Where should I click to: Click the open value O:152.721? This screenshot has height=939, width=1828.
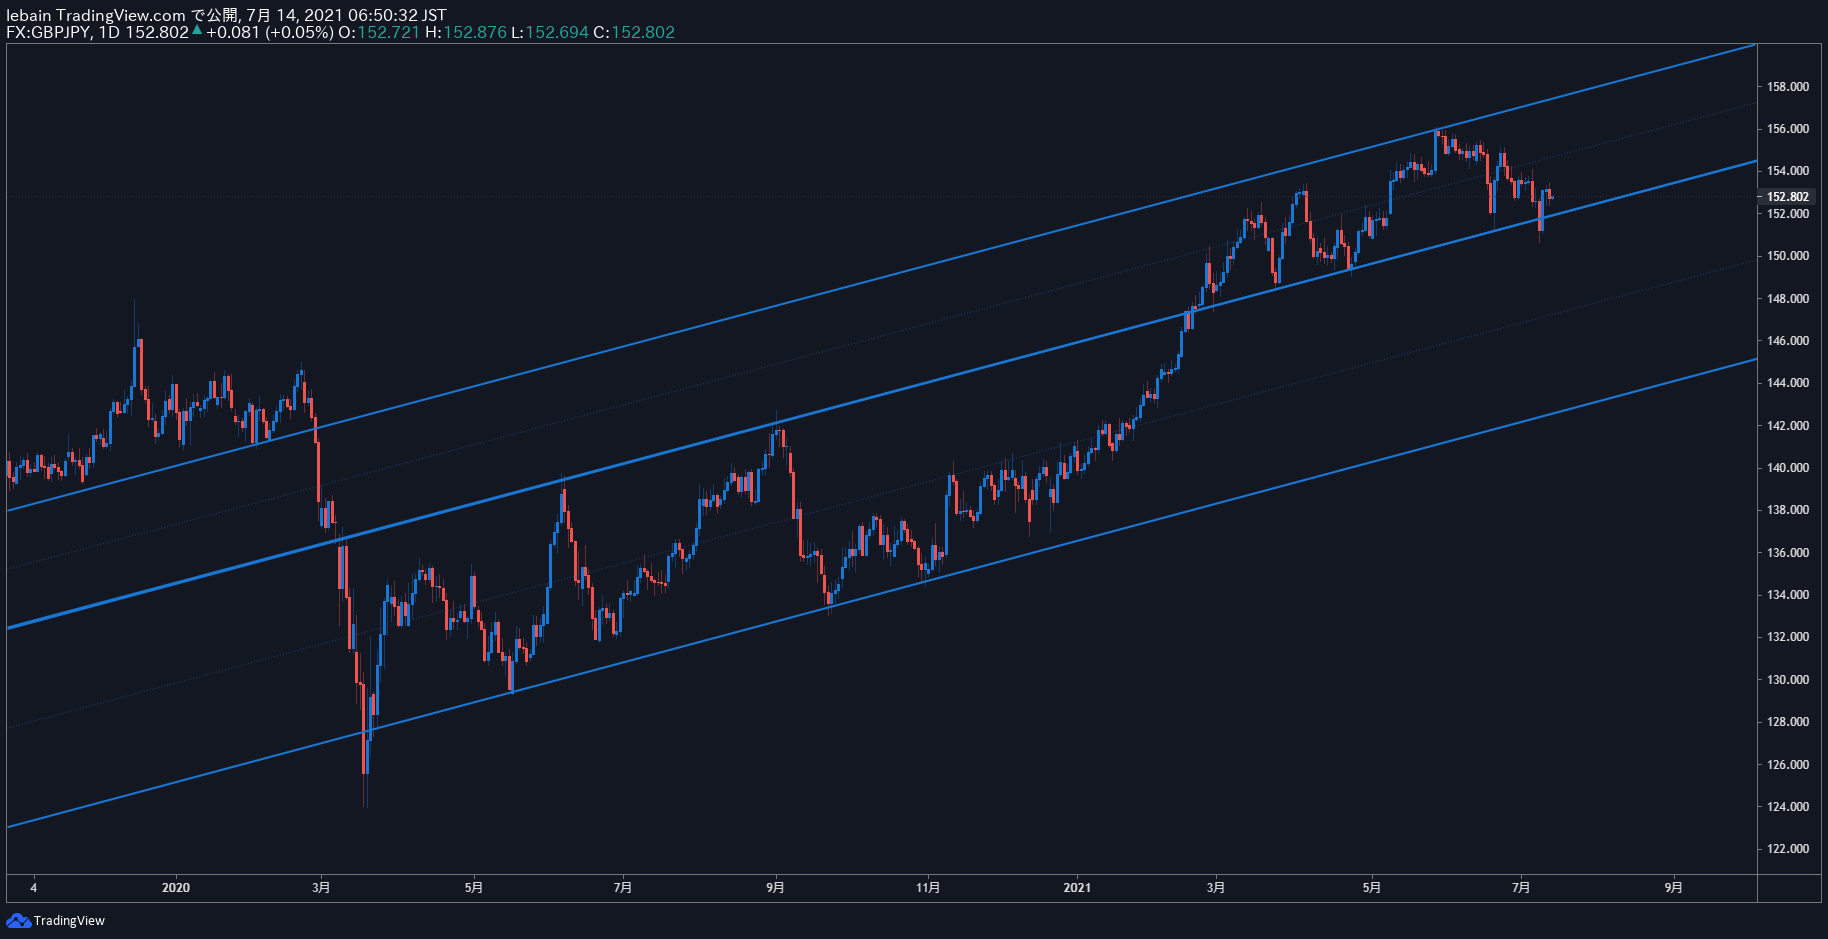[x=379, y=32]
